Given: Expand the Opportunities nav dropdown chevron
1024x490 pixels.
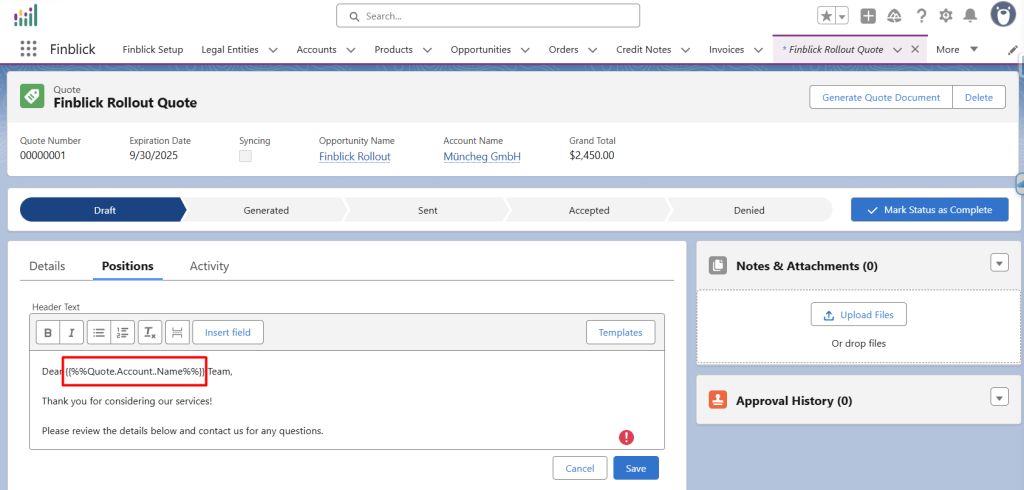Looking at the screenshot, I should (524, 50).
